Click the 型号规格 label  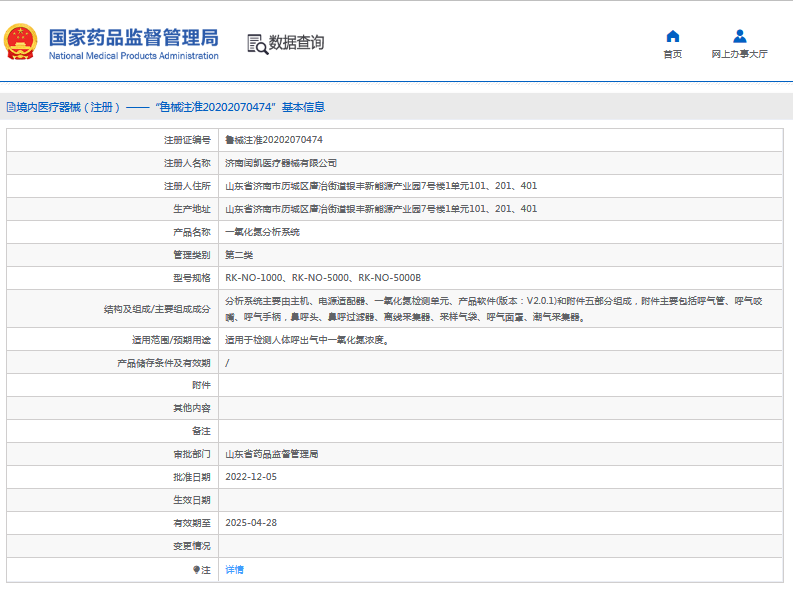(192, 278)
